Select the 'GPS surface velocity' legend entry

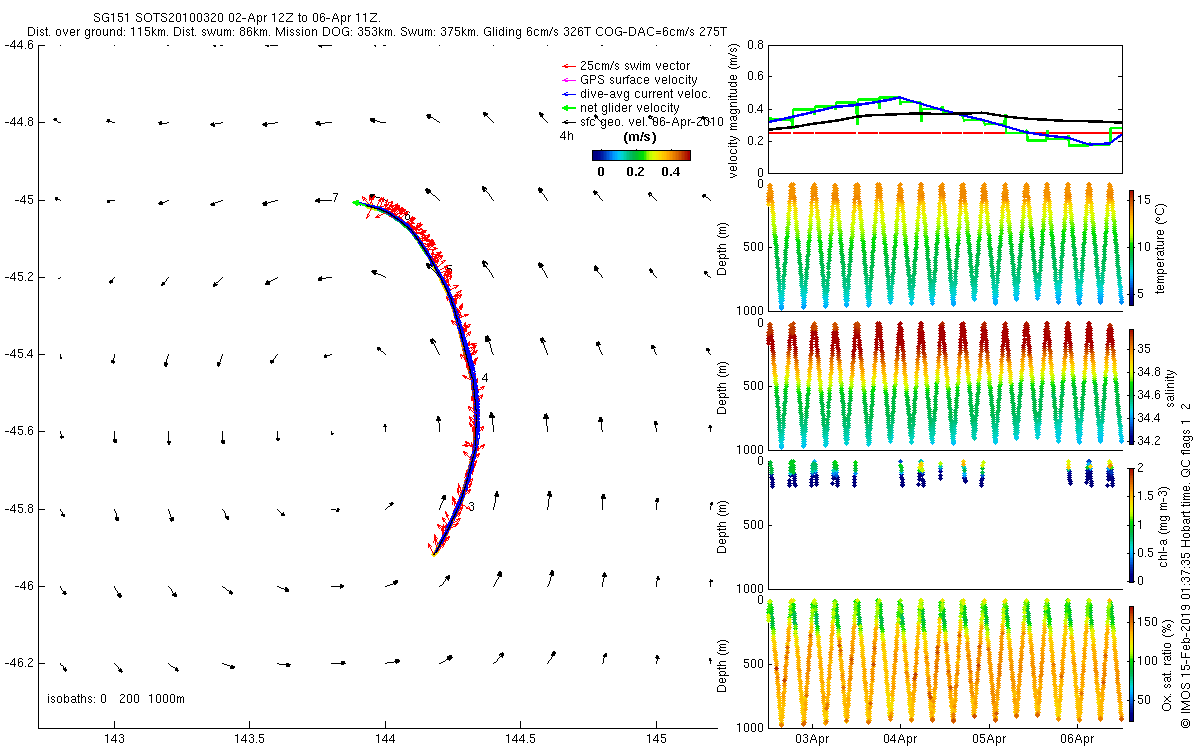(x=639, y=80)
